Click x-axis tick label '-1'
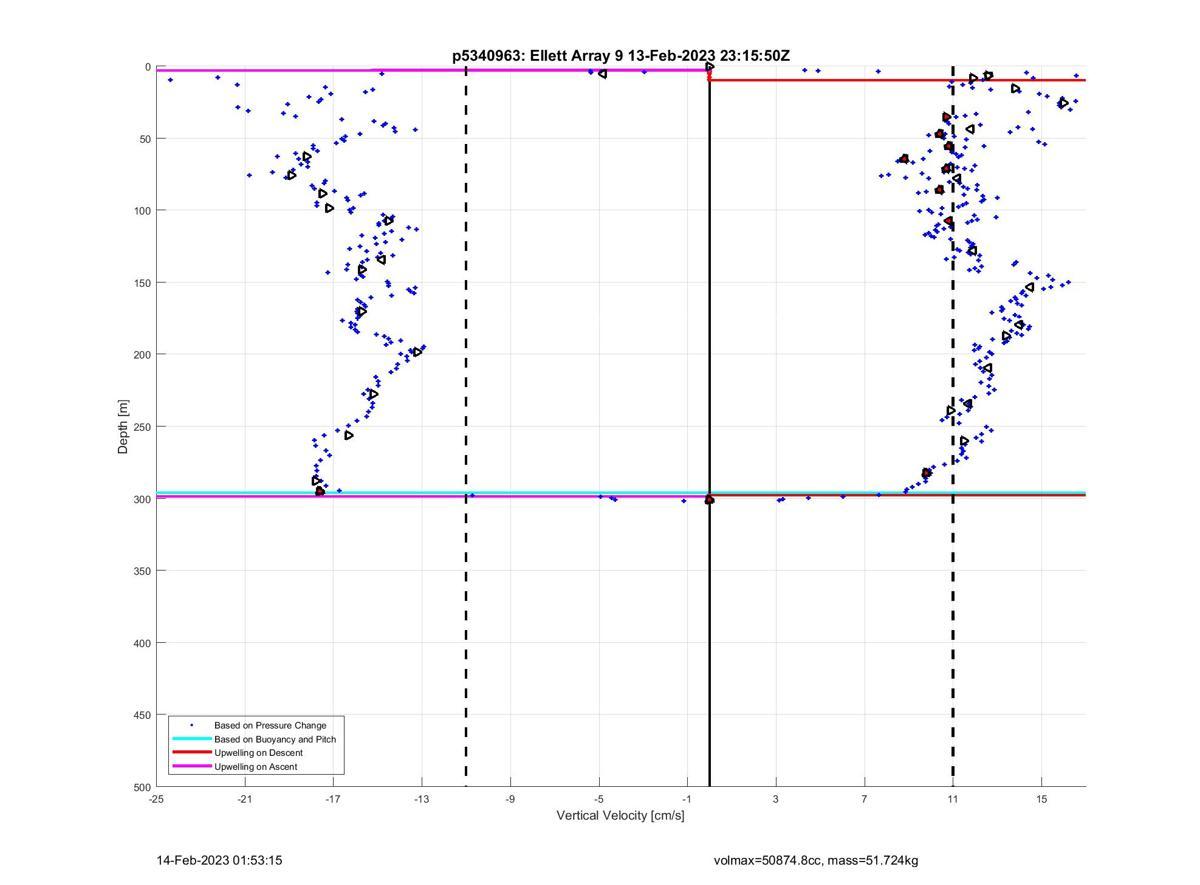 point(687,799)
